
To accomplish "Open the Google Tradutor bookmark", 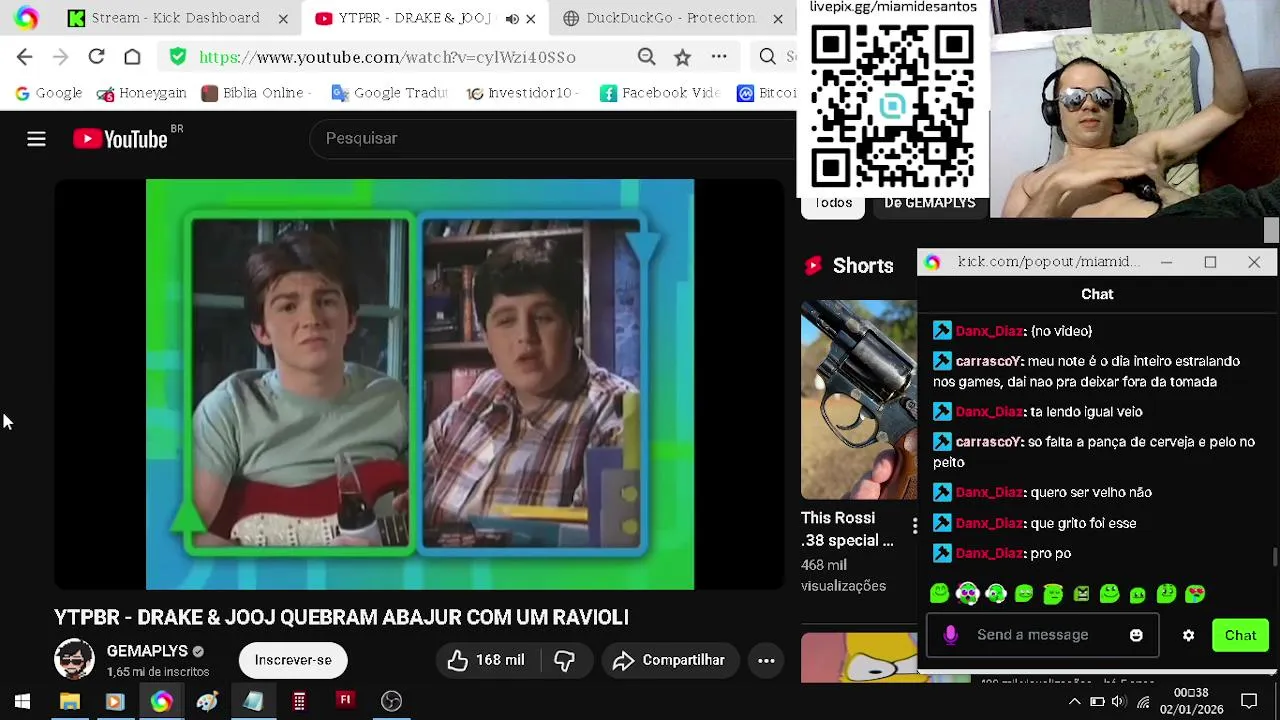I will (389, 93).
